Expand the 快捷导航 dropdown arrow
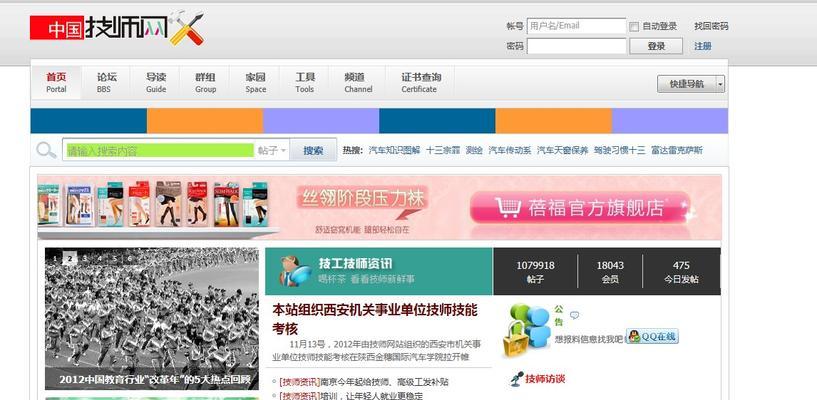817x400 pixels. 720,84
